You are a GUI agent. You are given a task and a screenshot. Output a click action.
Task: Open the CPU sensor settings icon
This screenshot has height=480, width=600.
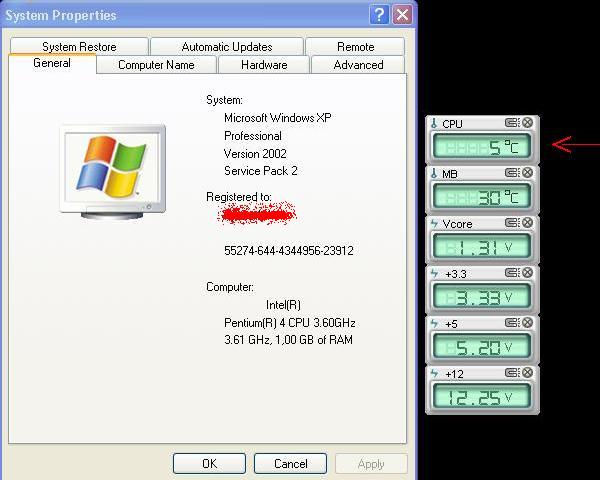point(512,122)
